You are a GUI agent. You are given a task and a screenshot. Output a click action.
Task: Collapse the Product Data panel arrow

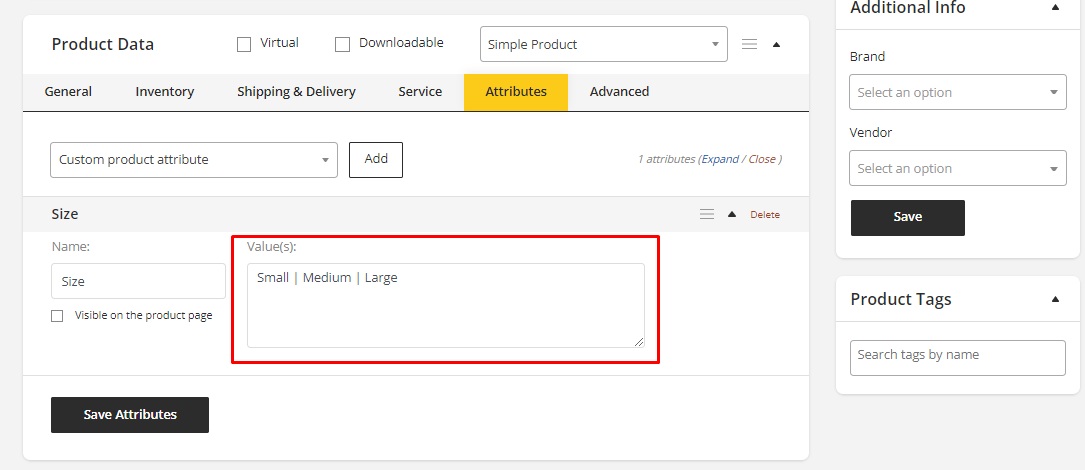(x=777, y=44)
